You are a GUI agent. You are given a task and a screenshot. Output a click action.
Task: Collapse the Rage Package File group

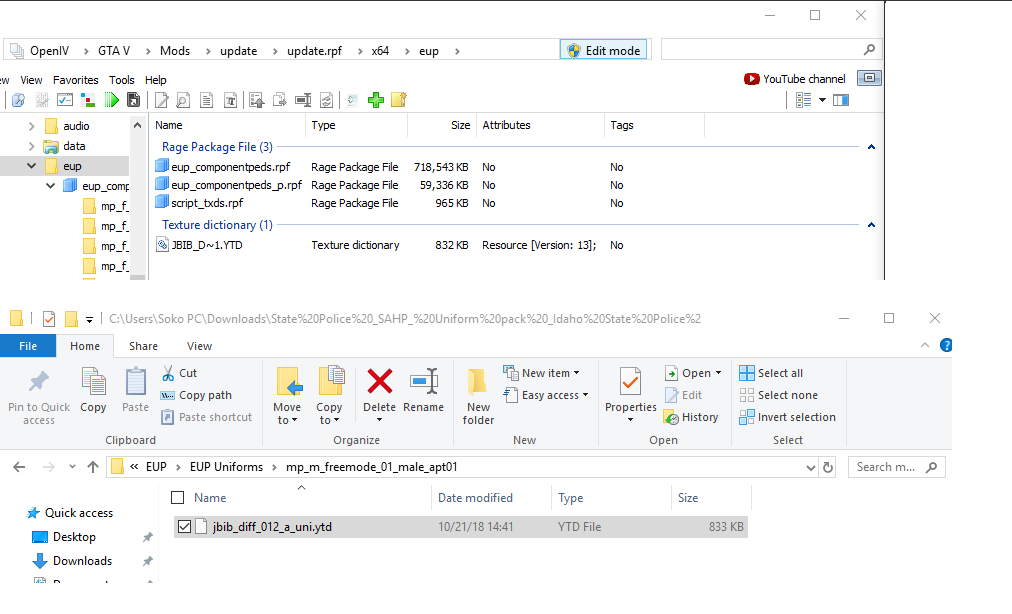(x=871, y=147)
